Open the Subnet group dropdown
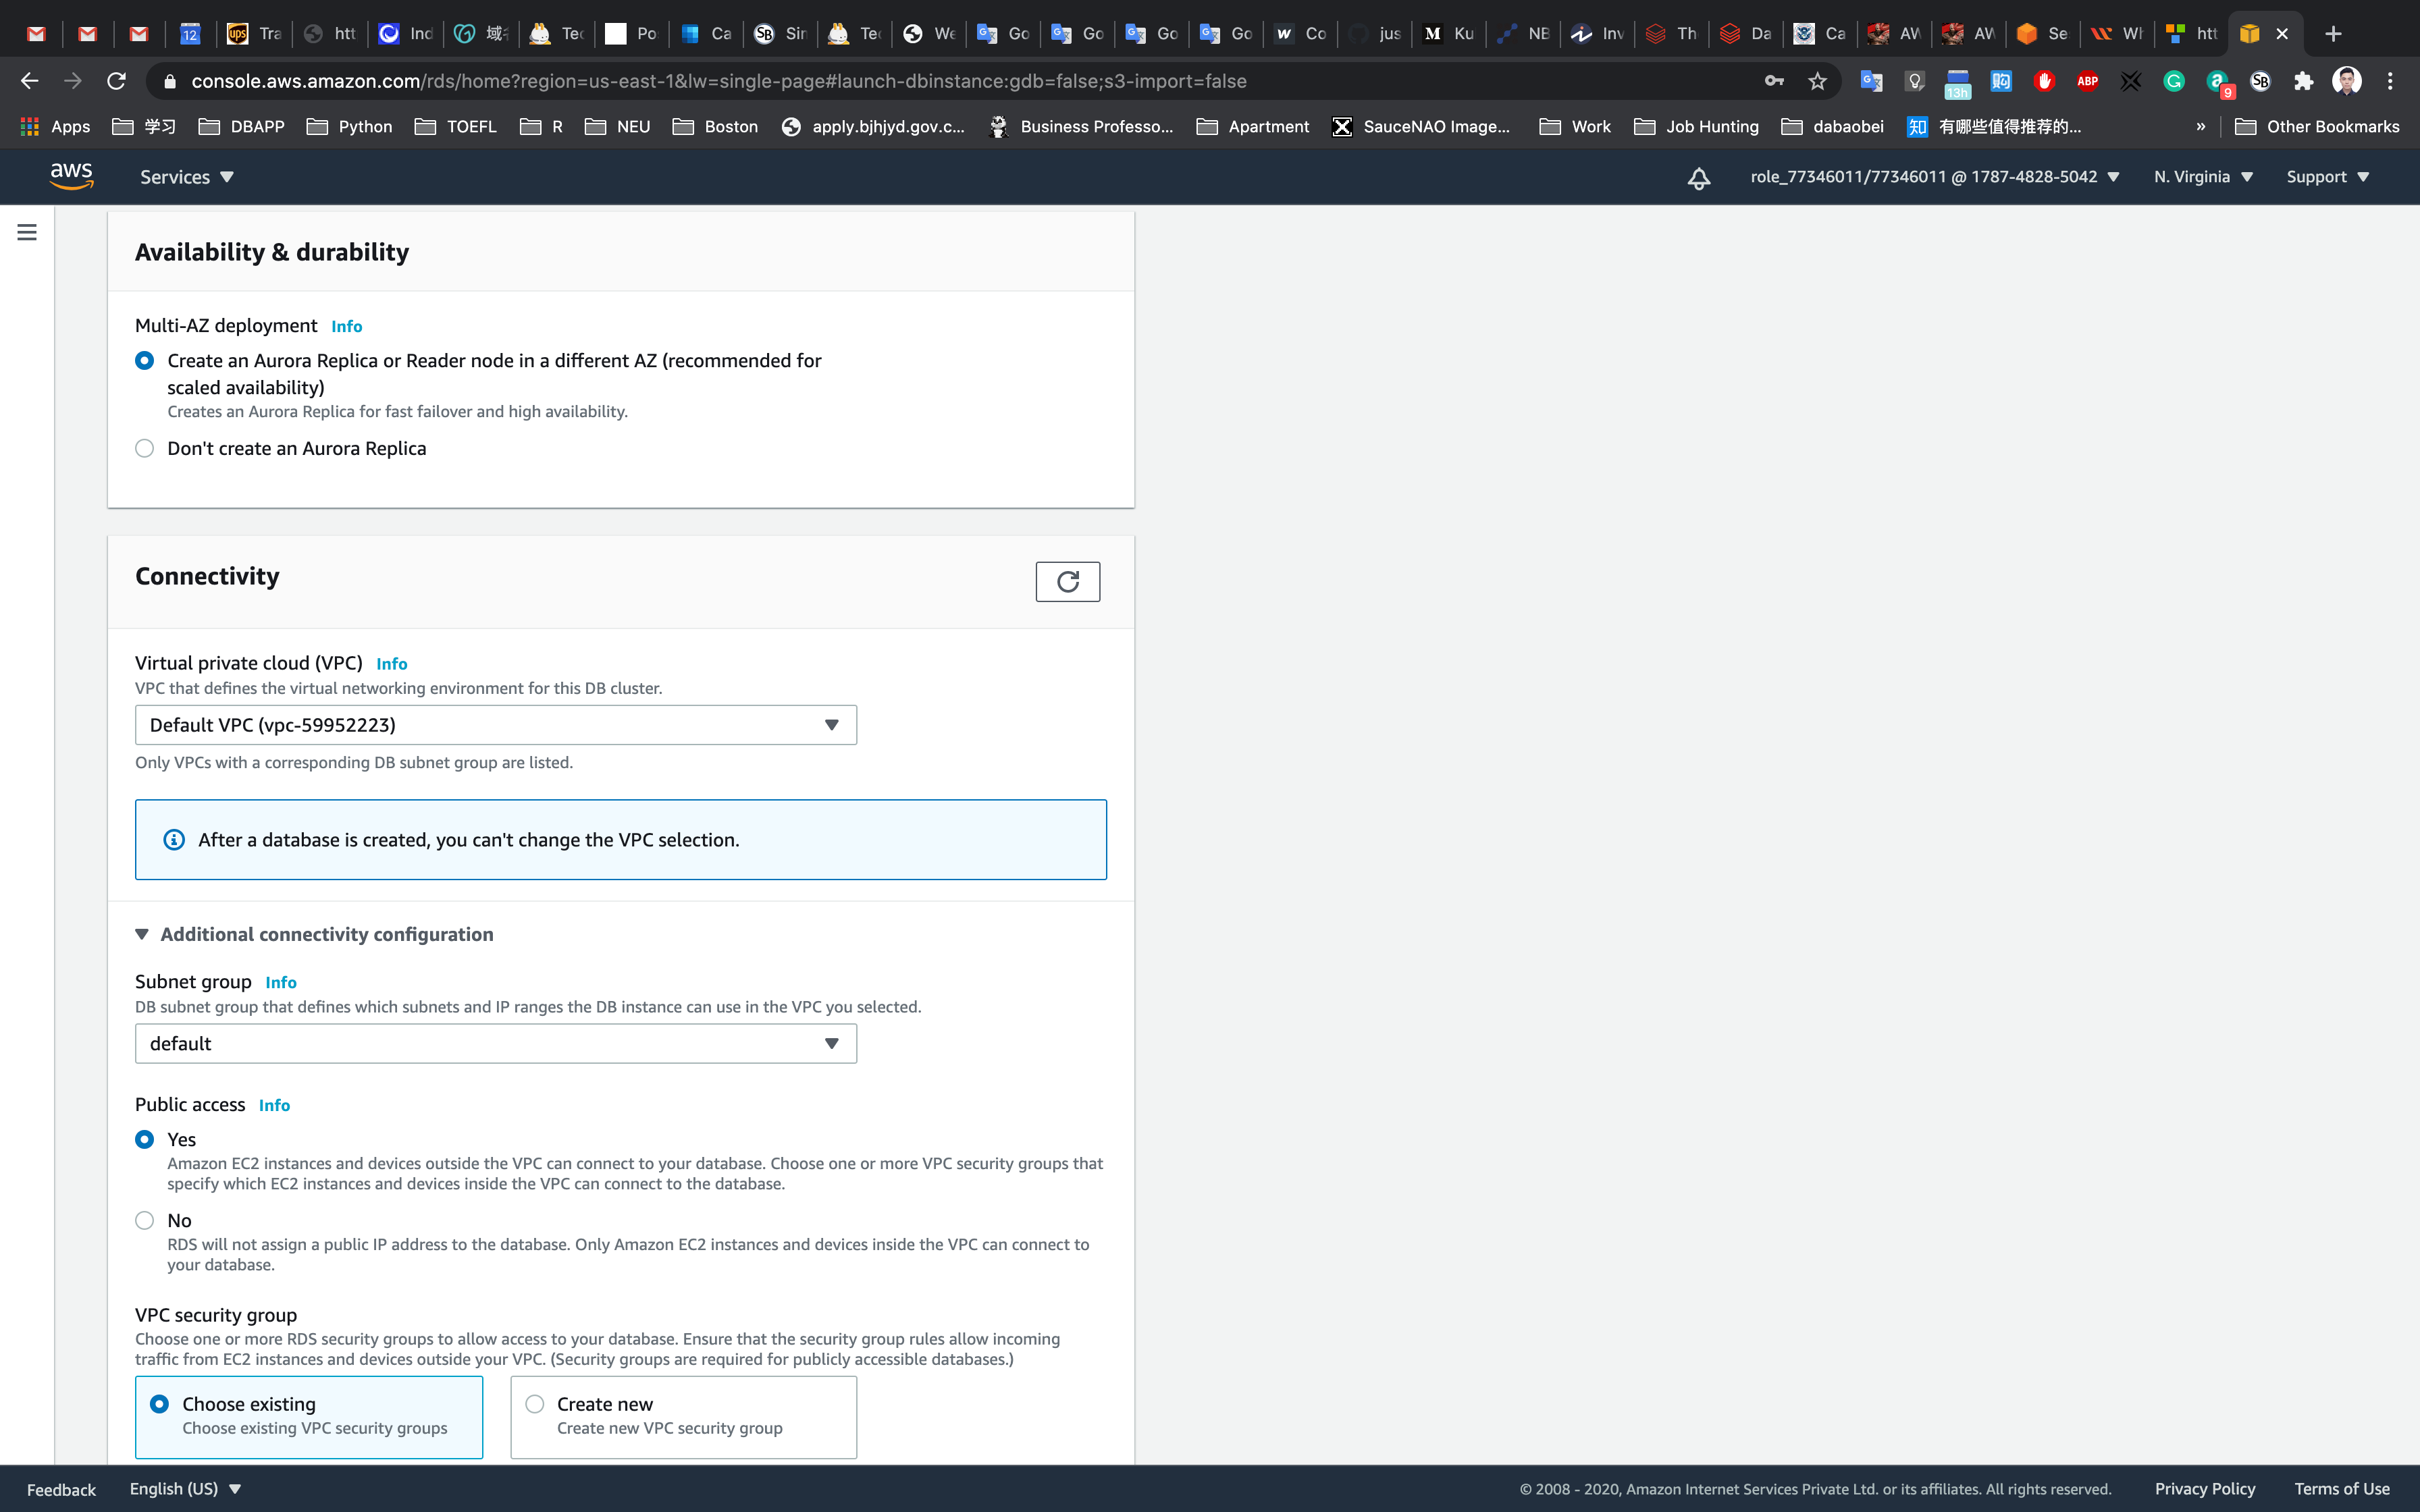The width and height of the screenshot is (2420, 1512). point(495,1043)
